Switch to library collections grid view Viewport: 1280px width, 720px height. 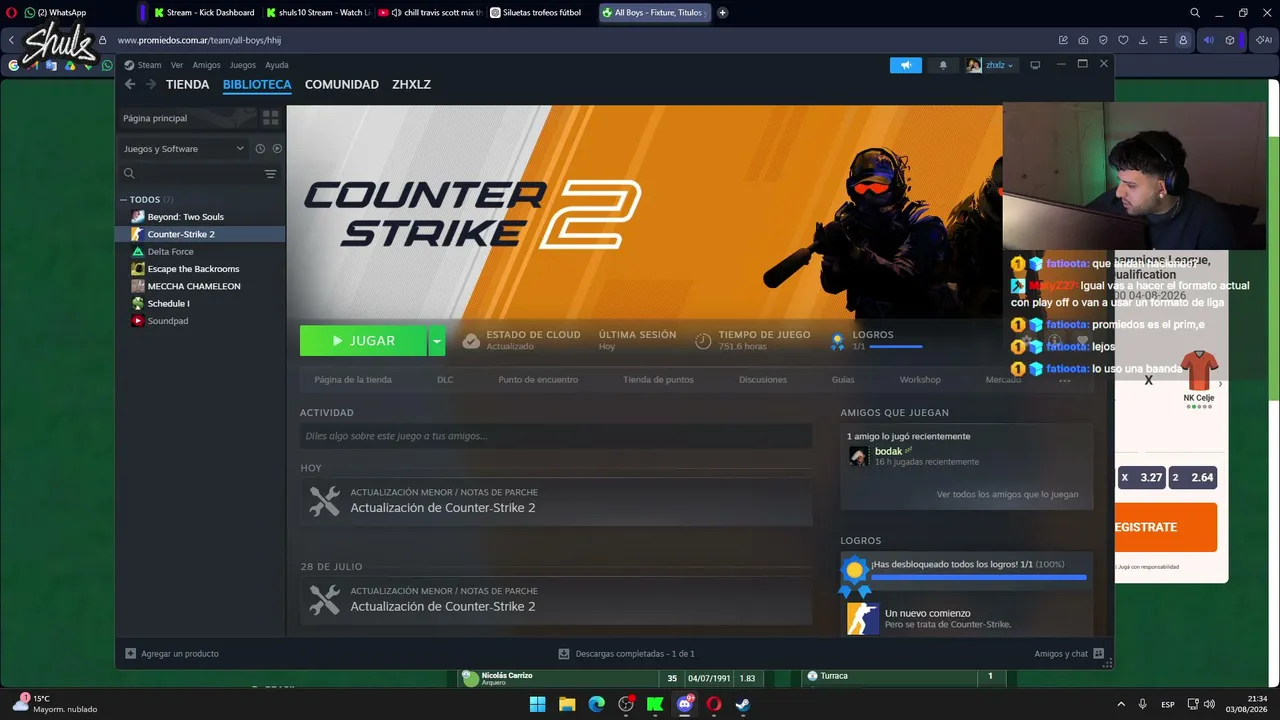[x=270, y=118]
